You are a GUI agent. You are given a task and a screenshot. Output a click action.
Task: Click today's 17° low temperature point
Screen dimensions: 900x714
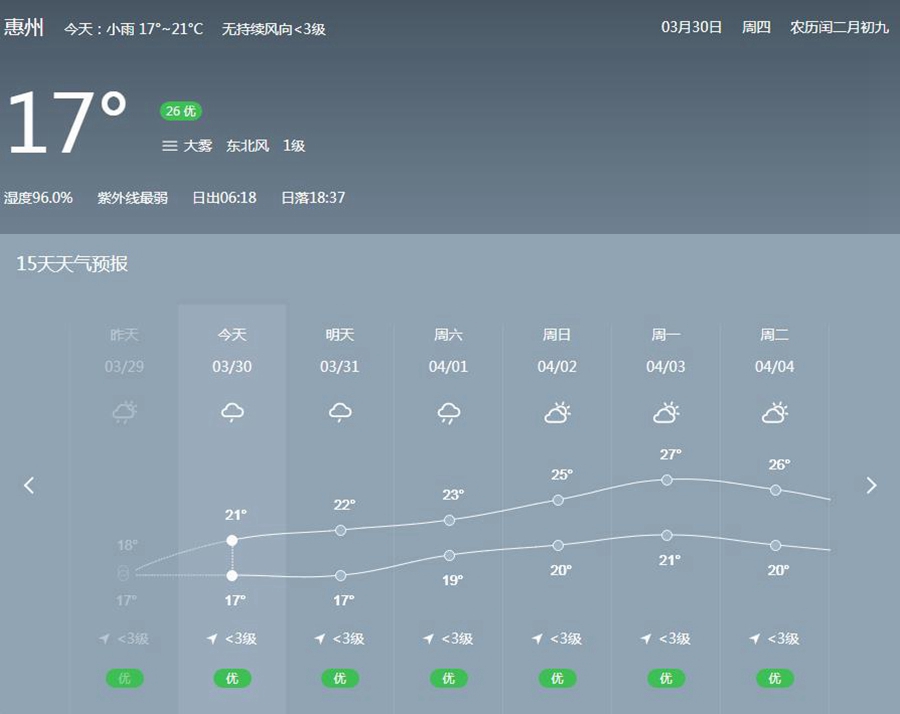(x=232, y=575)
